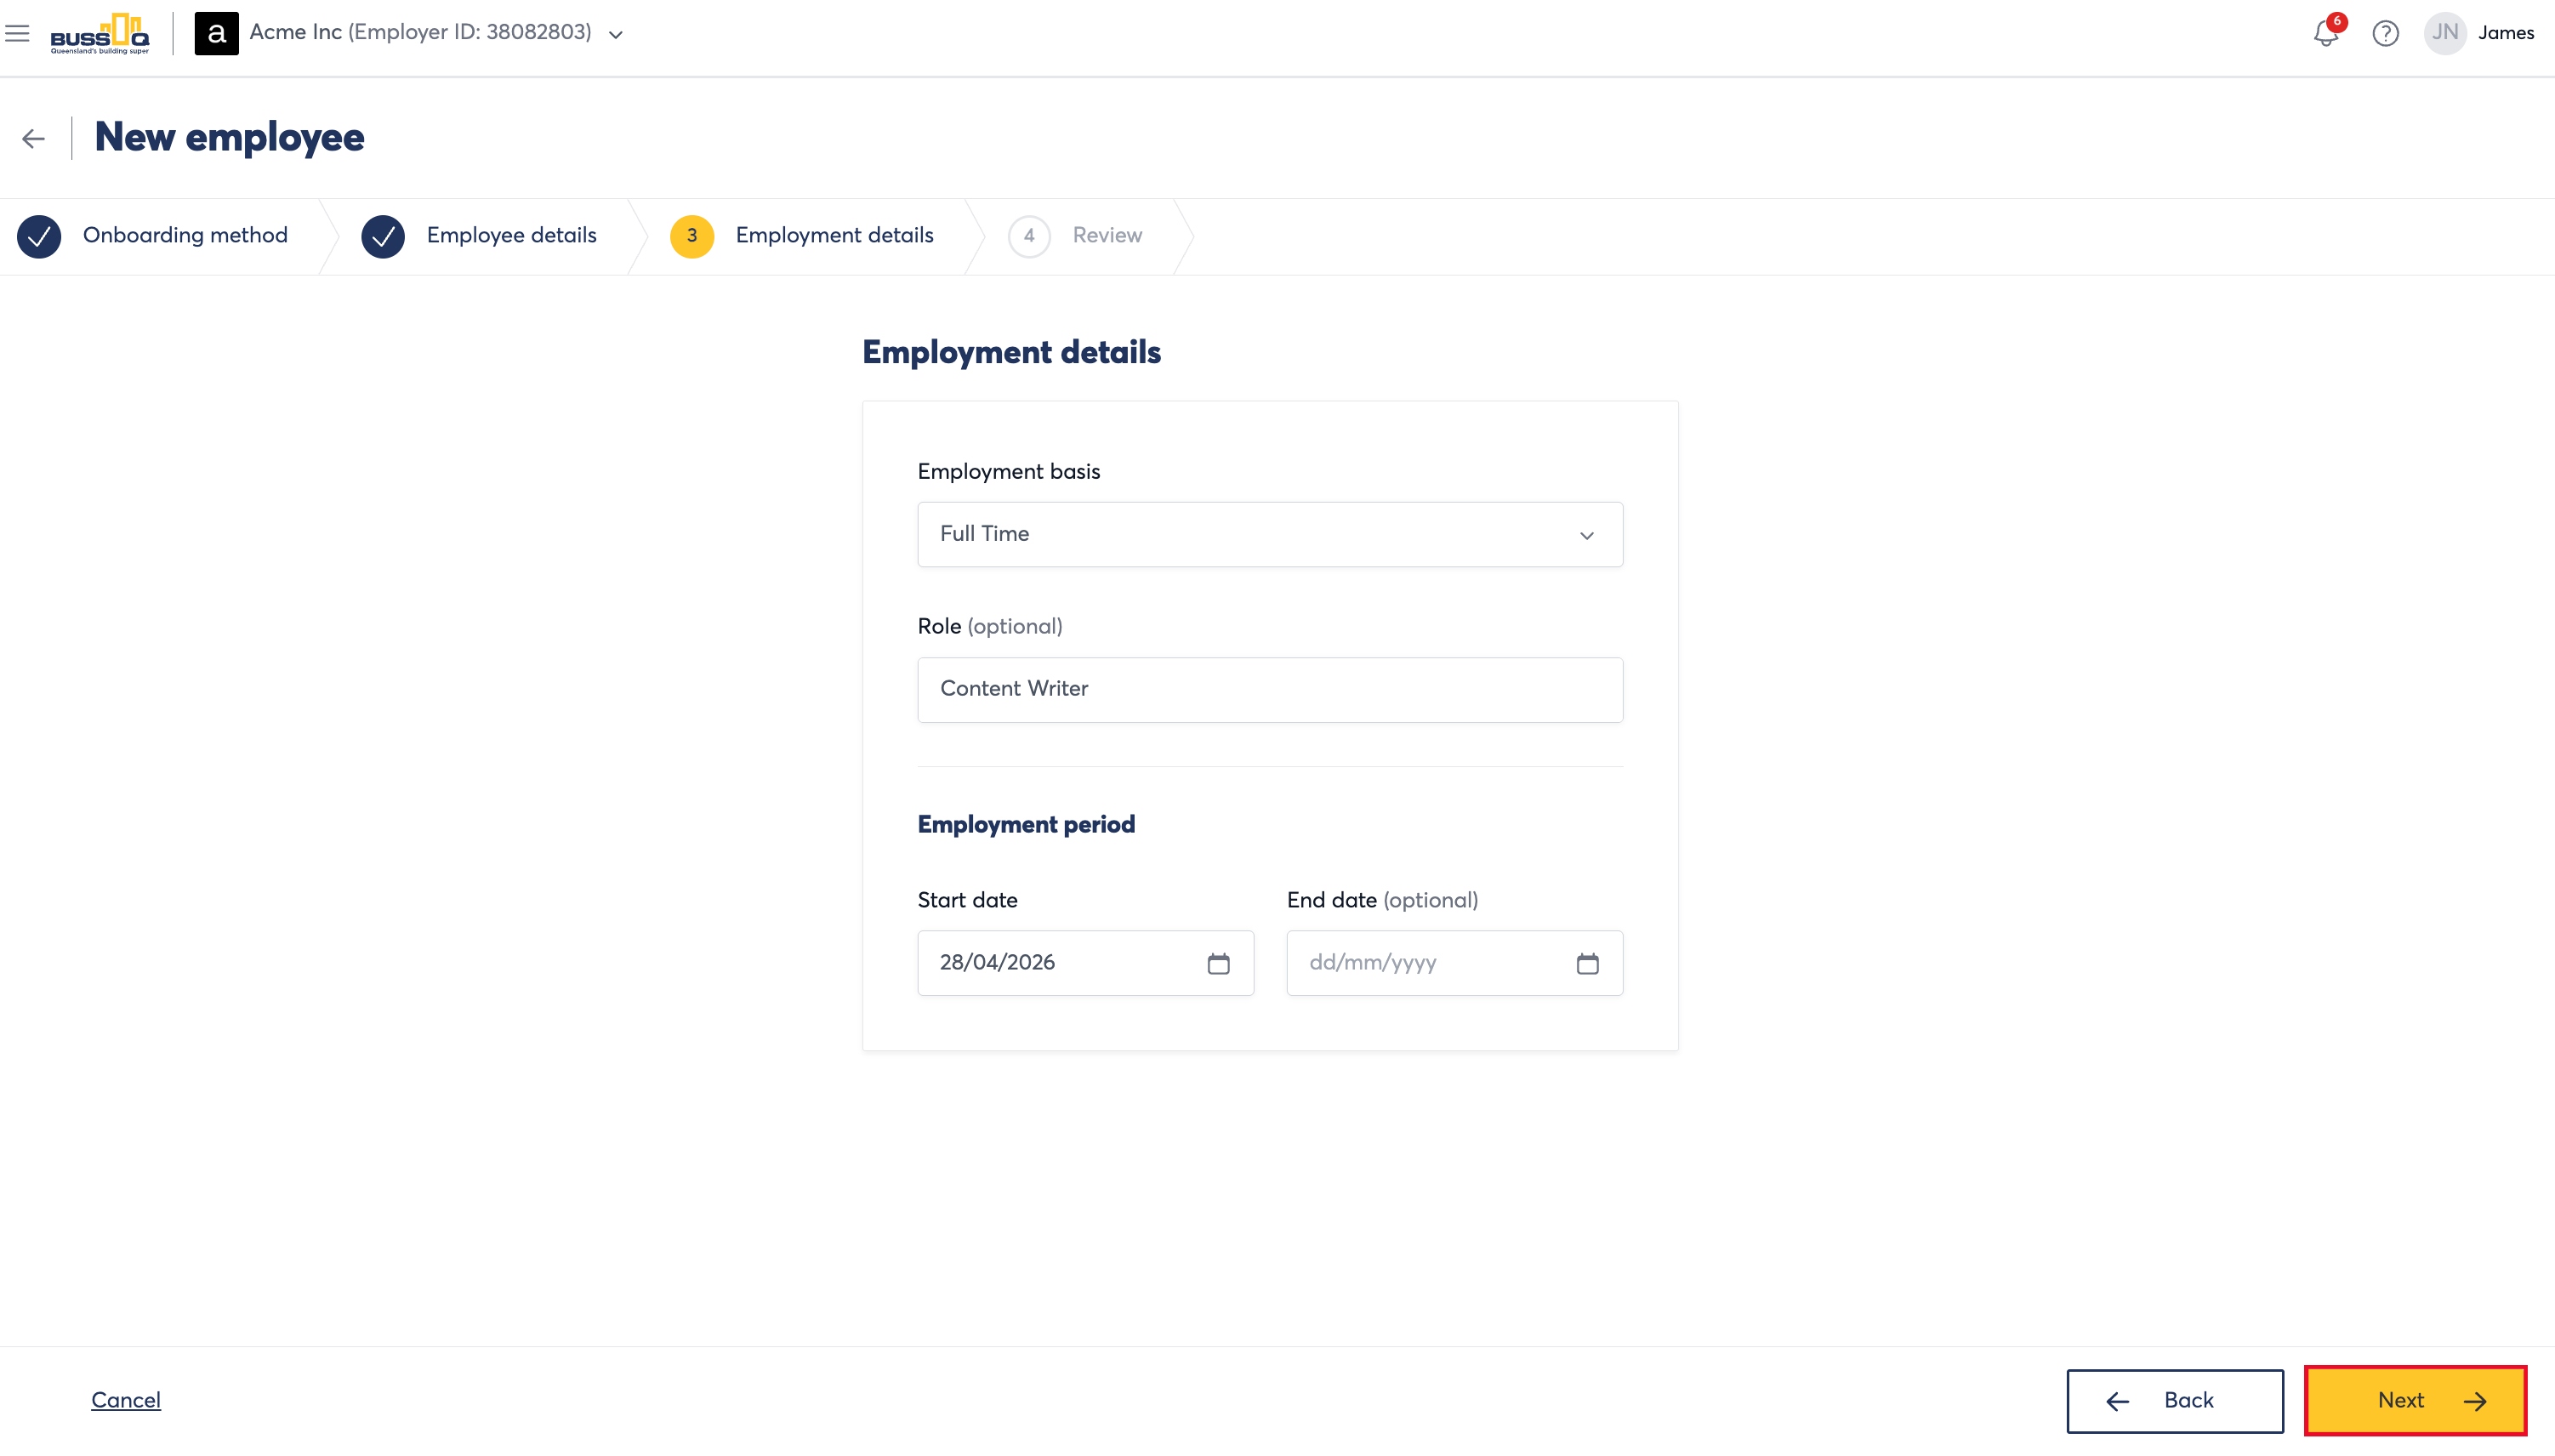2555x1456 pixels.
Task: Click the End date input field
Action: [1454, 962]
